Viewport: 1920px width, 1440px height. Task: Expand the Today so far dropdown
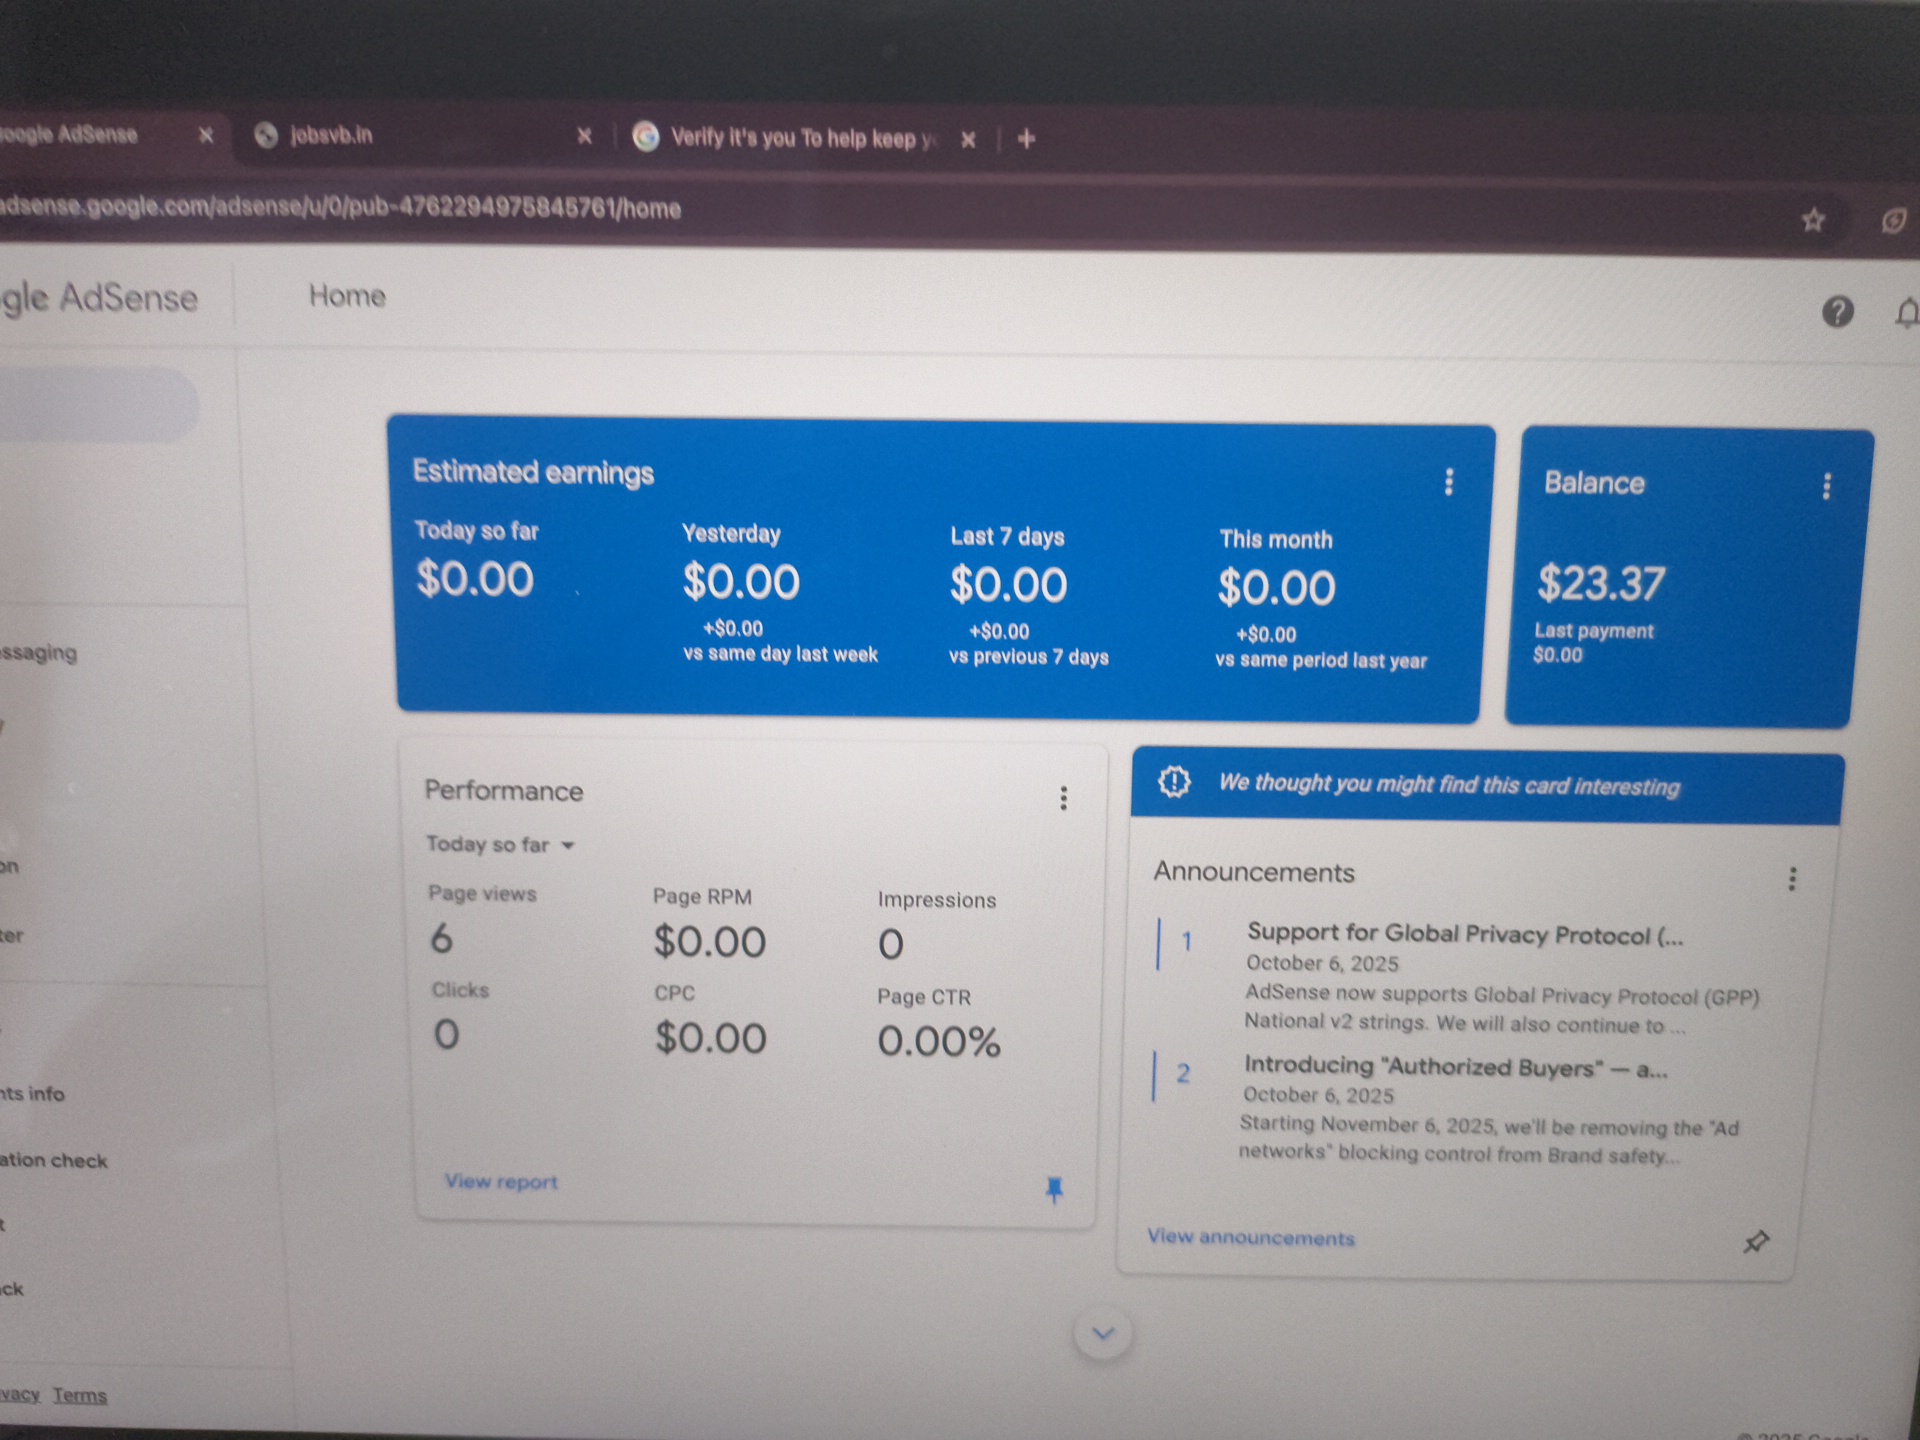point(500,845)
